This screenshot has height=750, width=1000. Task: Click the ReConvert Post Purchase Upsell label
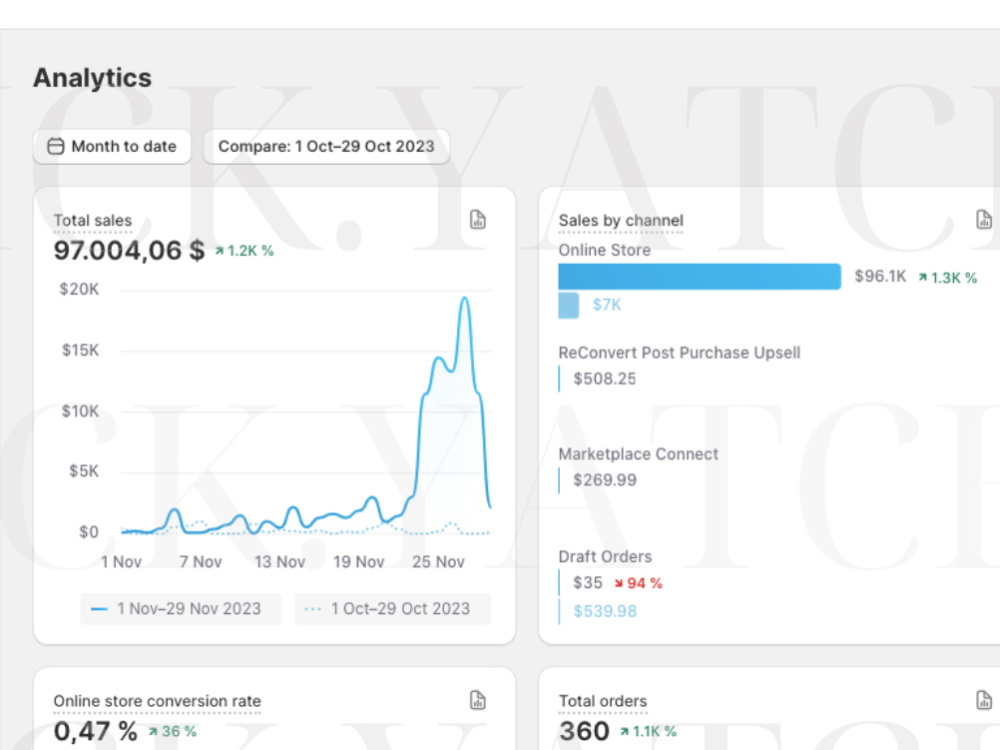coord(679,353)
